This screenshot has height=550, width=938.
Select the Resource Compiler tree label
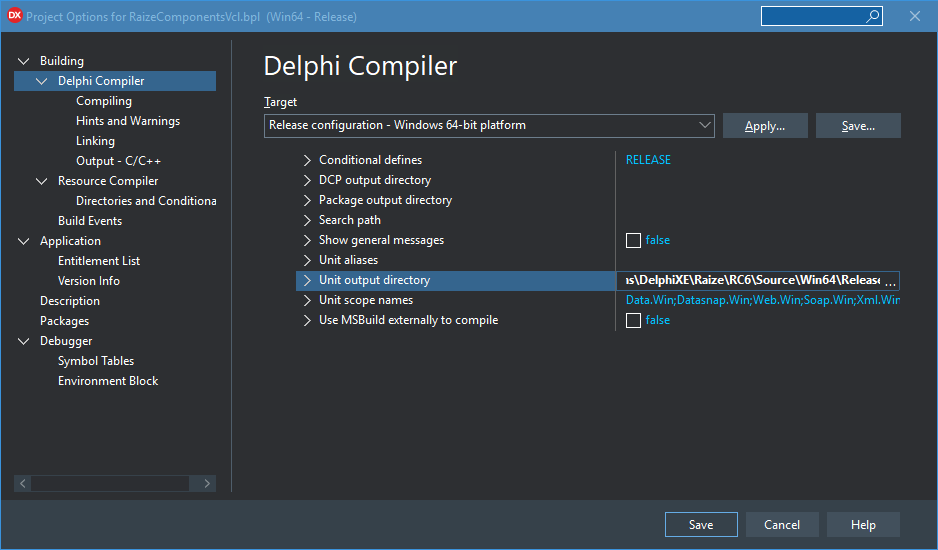(x=108, y=181)
